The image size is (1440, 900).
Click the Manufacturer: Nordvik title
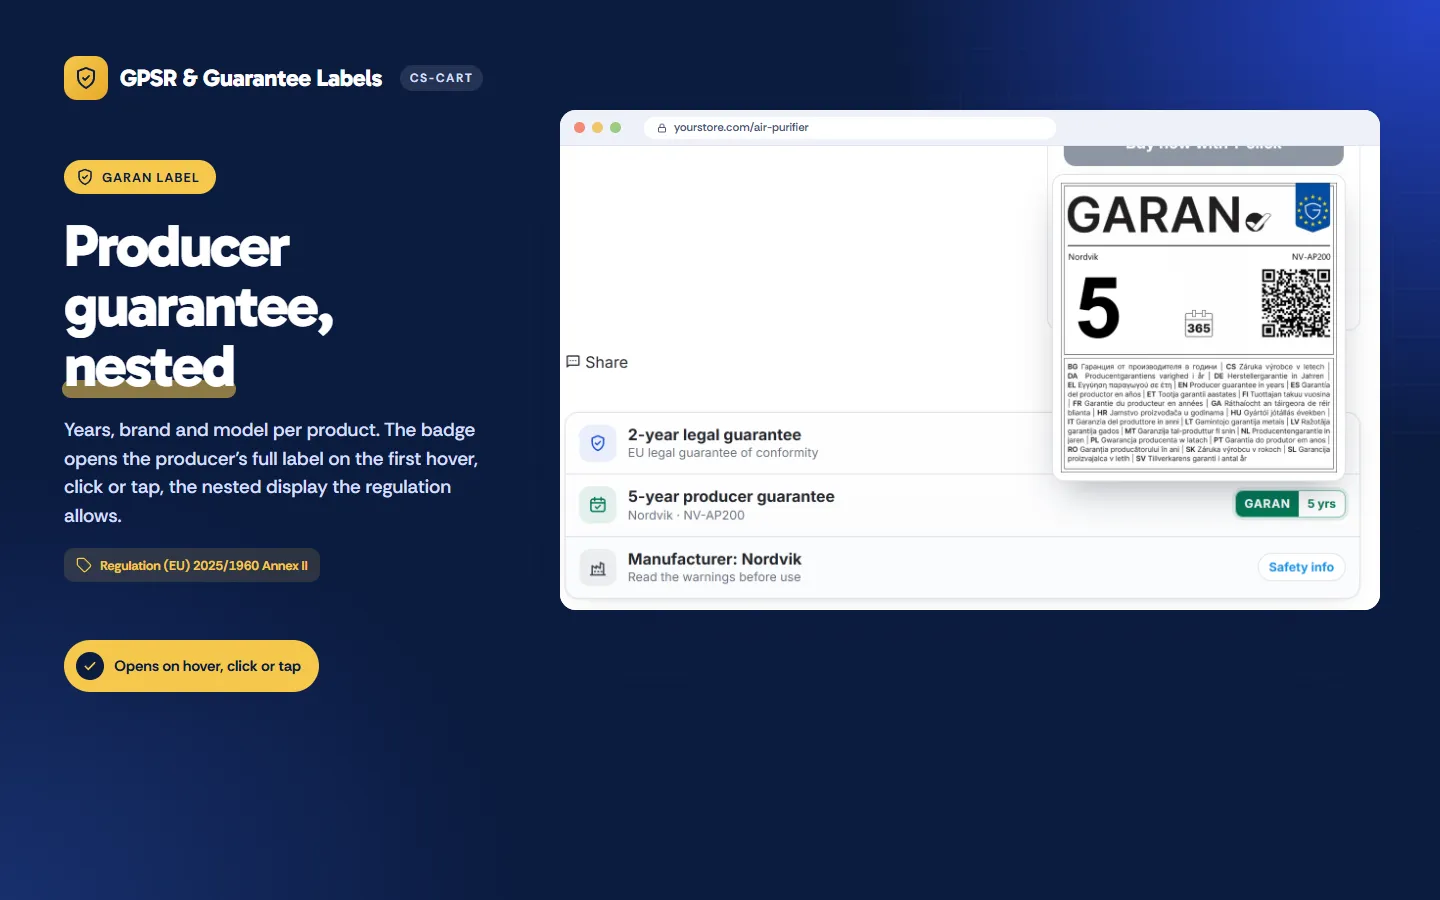click(714, 559)
